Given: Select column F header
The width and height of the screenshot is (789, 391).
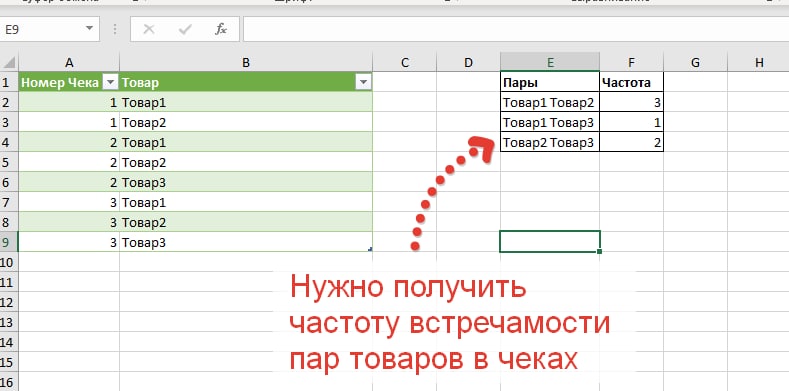Looking at the screenshot, I should click(x=632, y=62).
